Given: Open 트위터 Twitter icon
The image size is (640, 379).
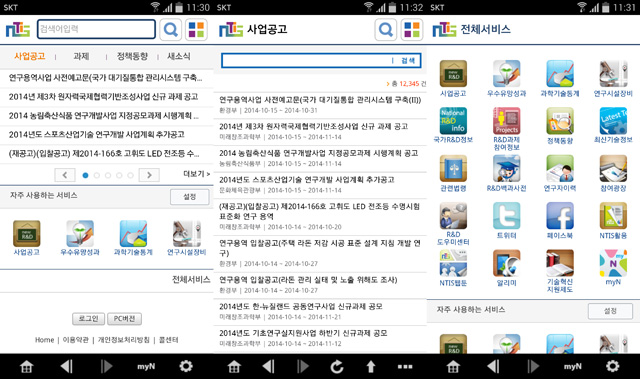Looking at the screenshot, I should coord(507,216).
